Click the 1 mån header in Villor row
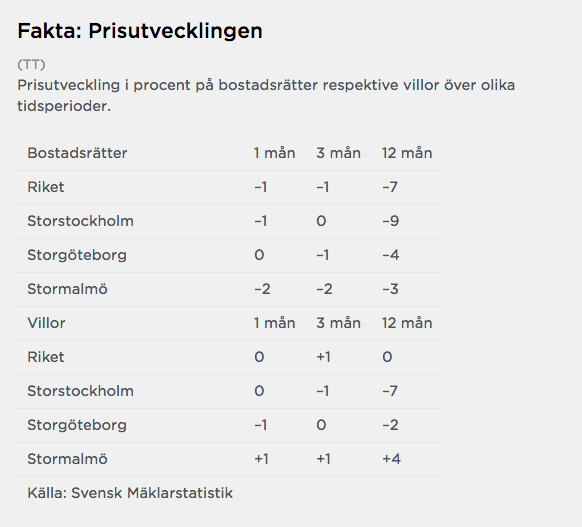Image resolution: width=582 pixels, height=527 pixels. tap(275, 323)
